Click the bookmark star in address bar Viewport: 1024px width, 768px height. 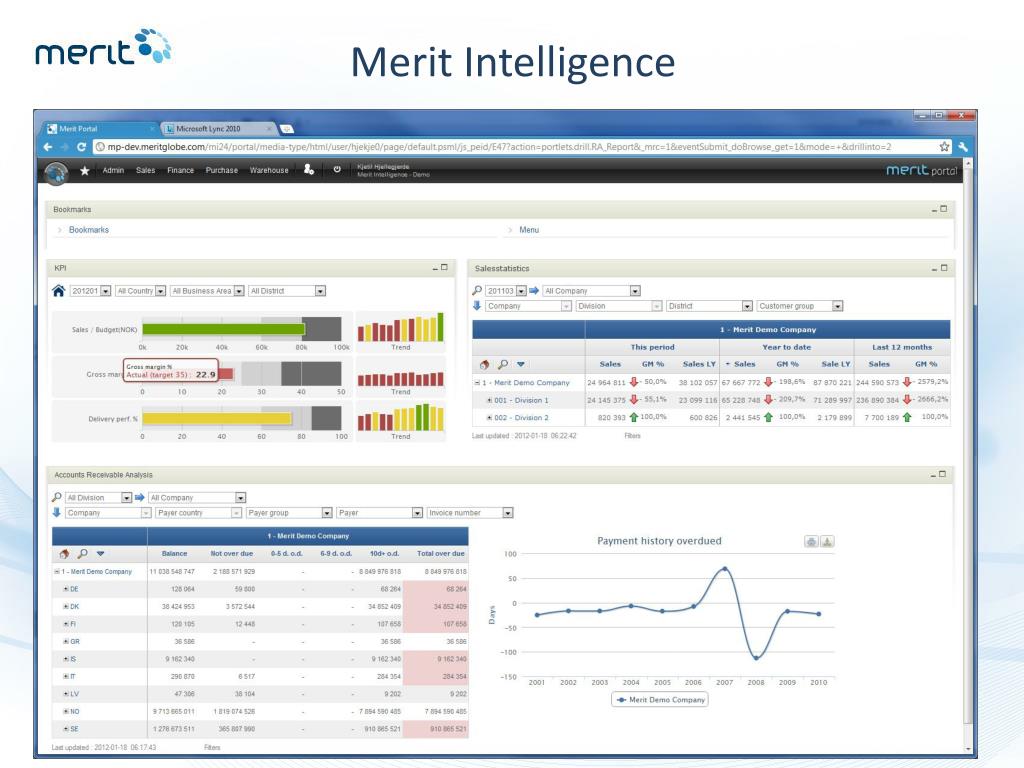pos(944,147)
